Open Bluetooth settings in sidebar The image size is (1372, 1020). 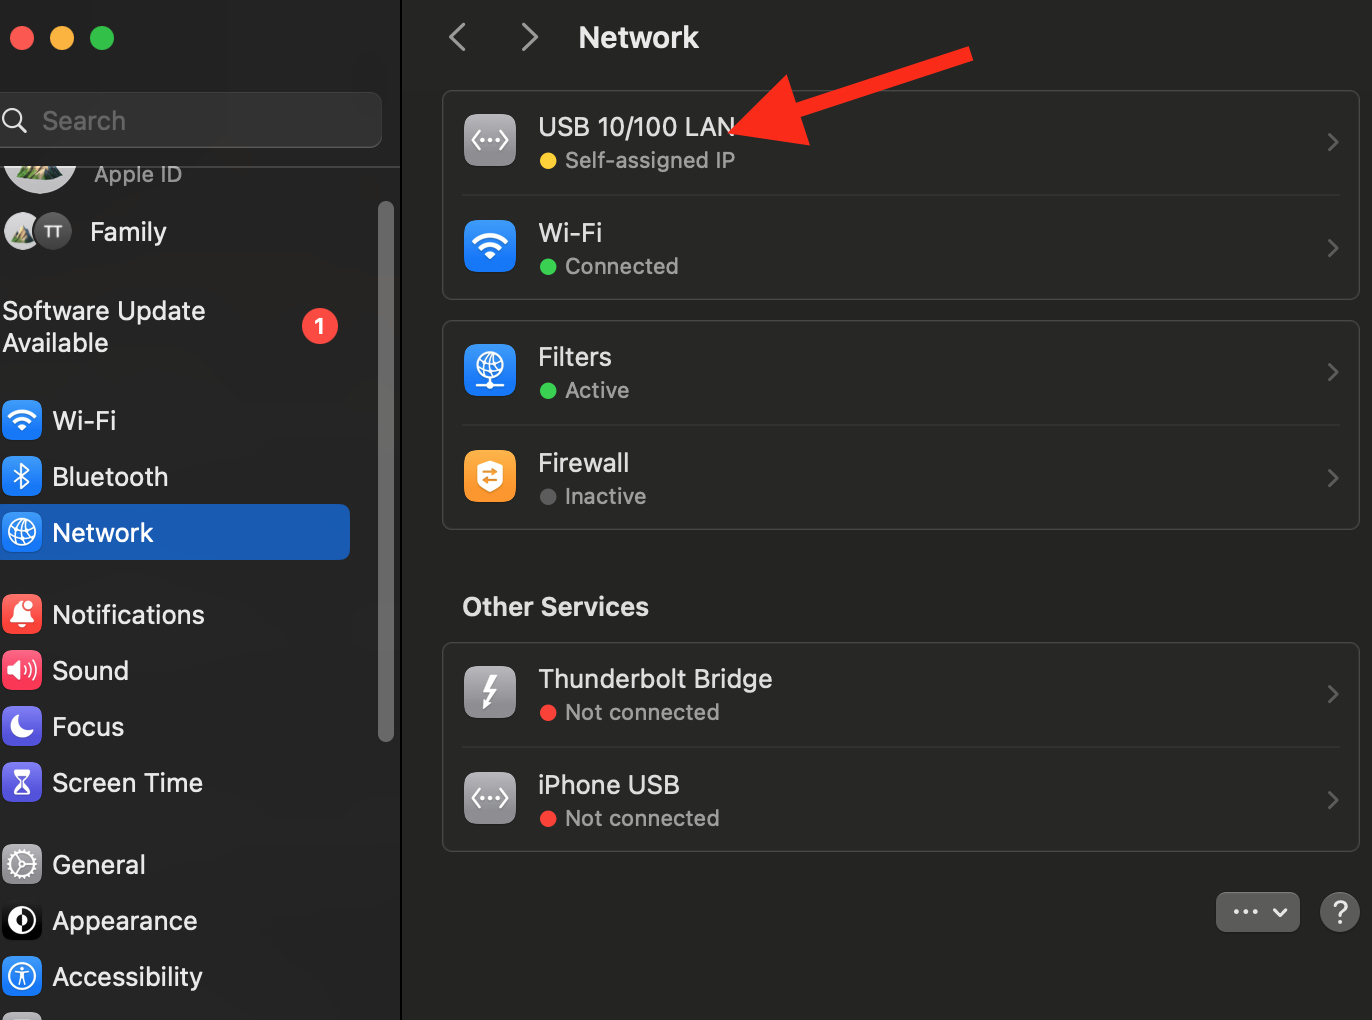point(175,476)
